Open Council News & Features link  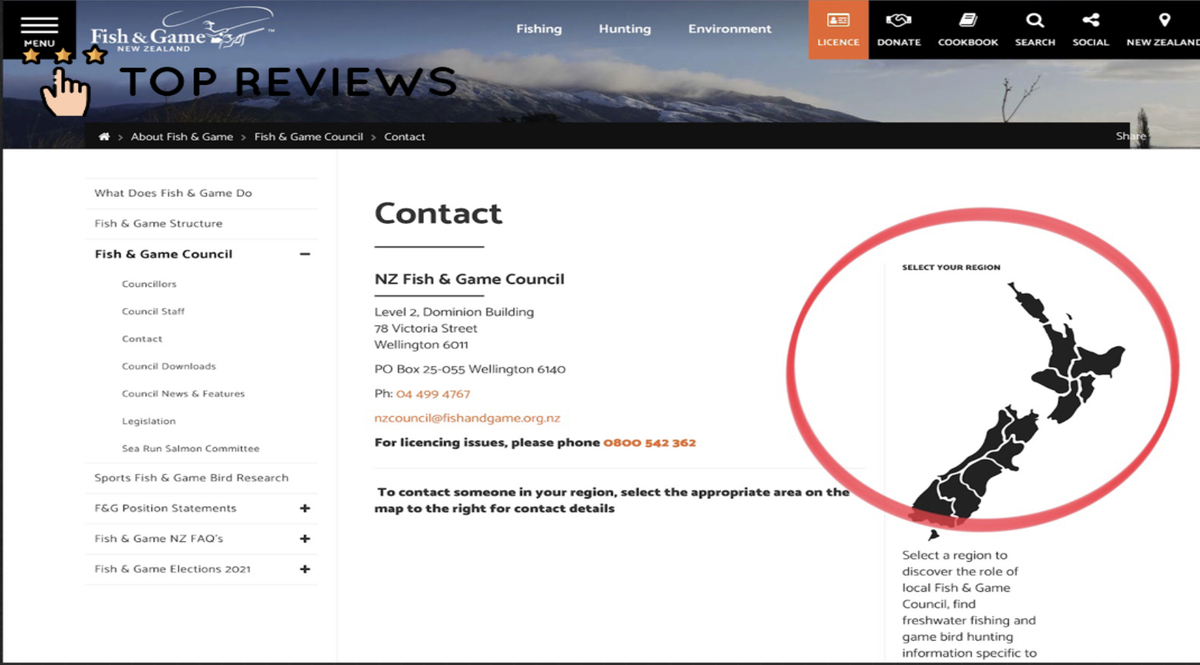point(183,394)
